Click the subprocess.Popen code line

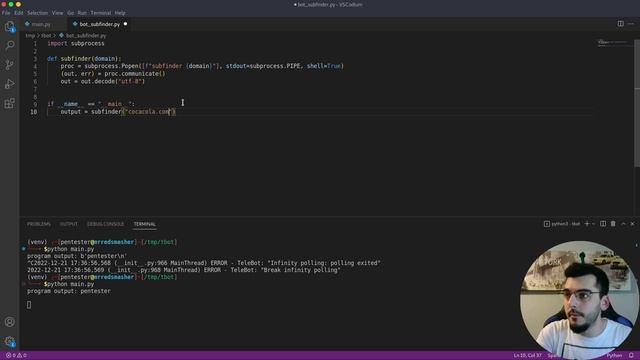click(202, 66)
